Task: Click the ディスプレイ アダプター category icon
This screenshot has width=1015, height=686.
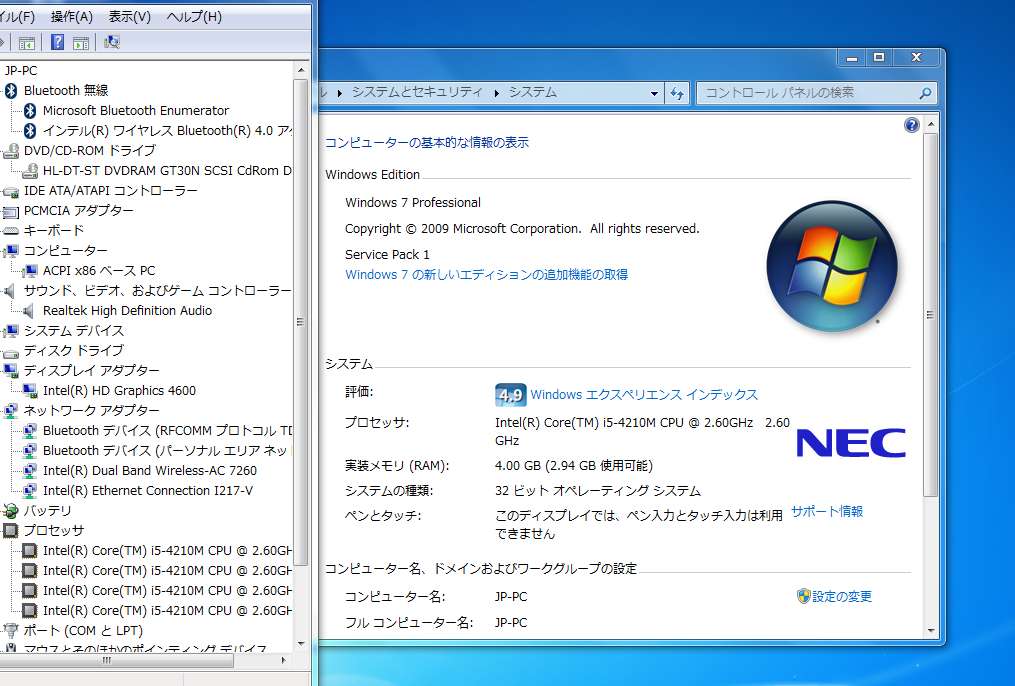Action: click(x=10, y=371)
